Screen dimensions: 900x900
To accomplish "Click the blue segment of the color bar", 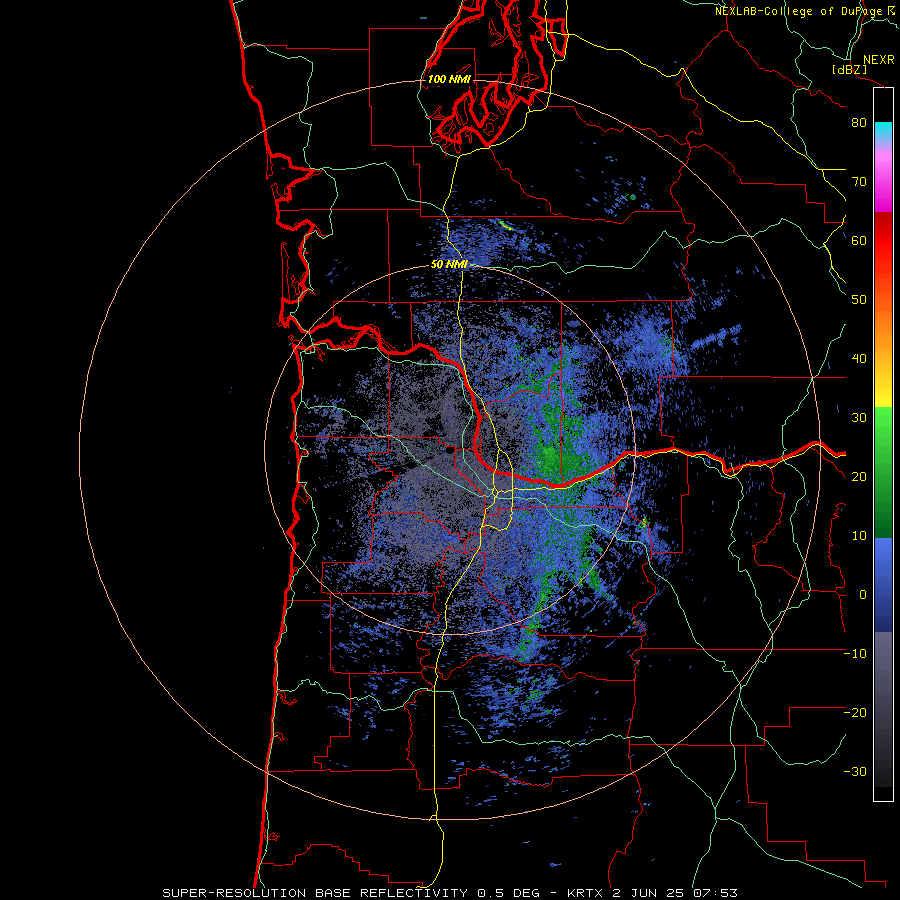I will [x=883, y=585].
